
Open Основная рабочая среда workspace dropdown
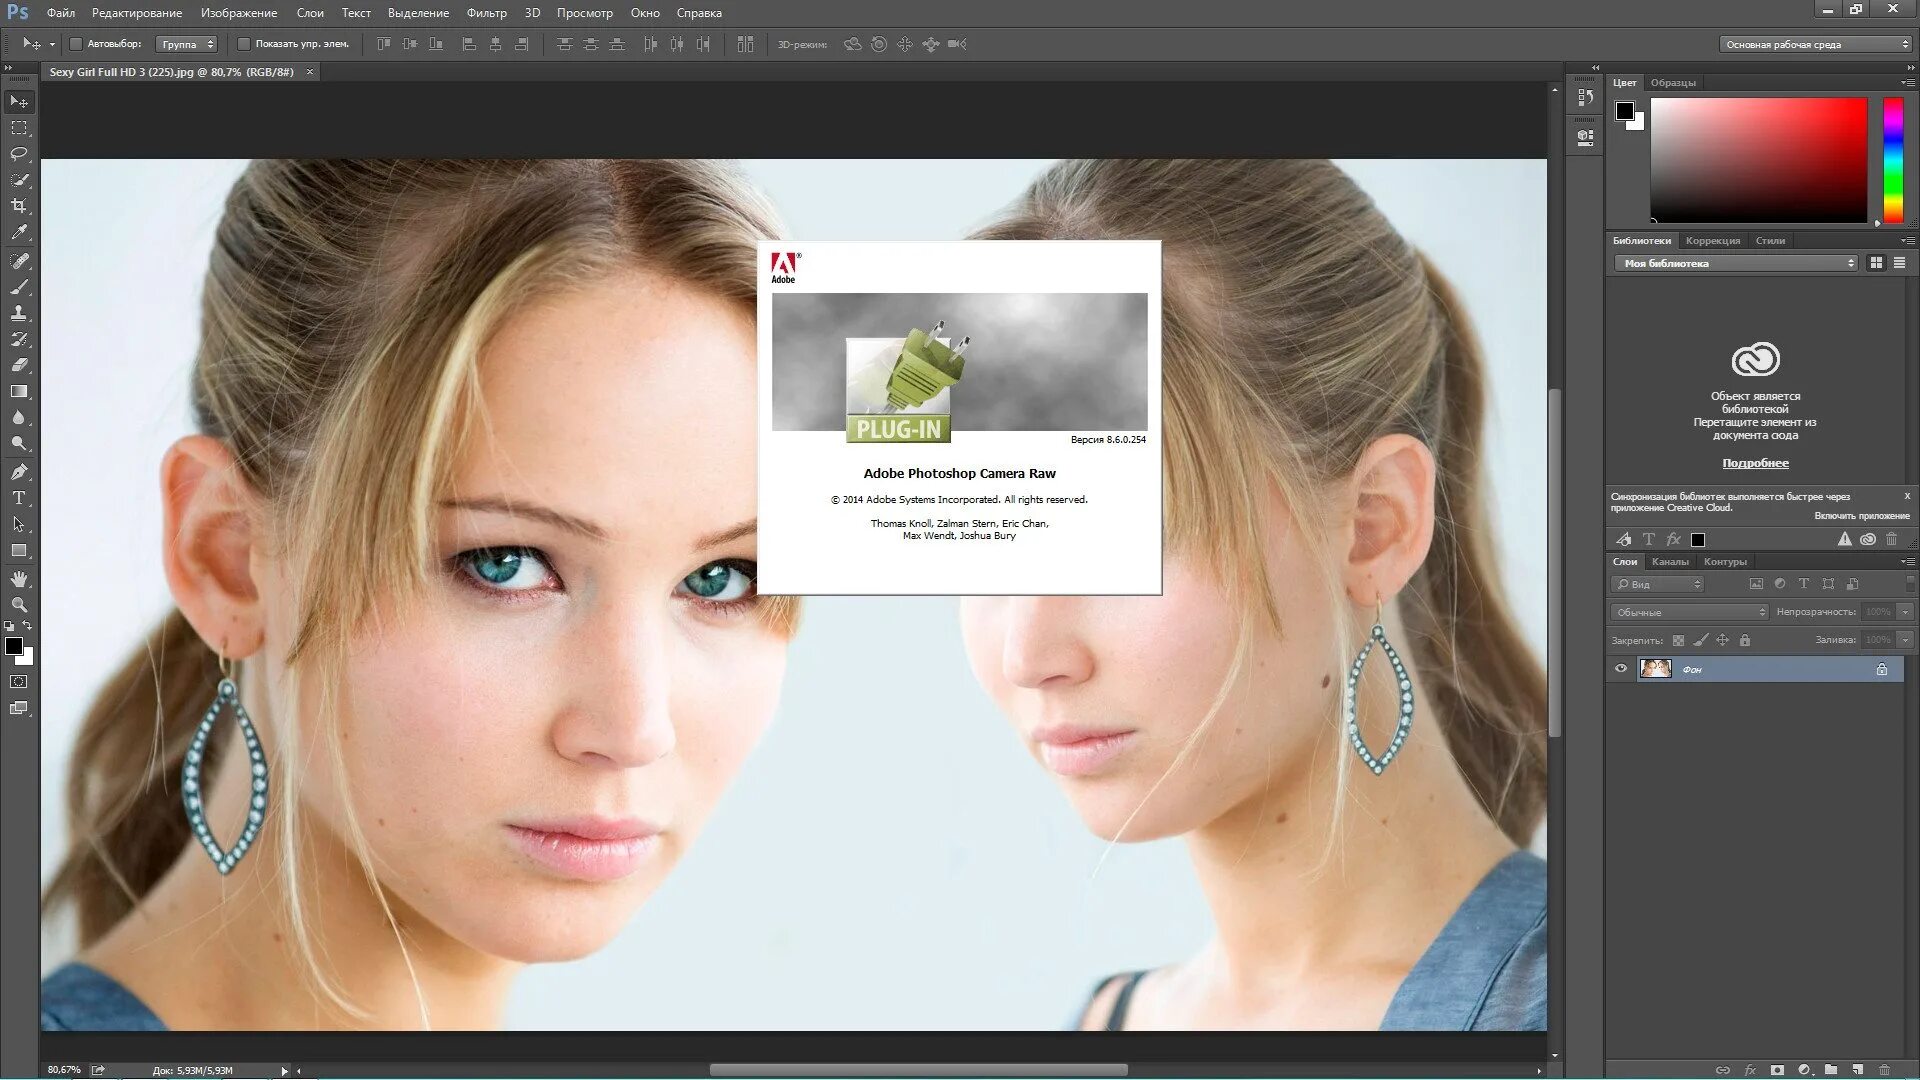click(1815, 44)
